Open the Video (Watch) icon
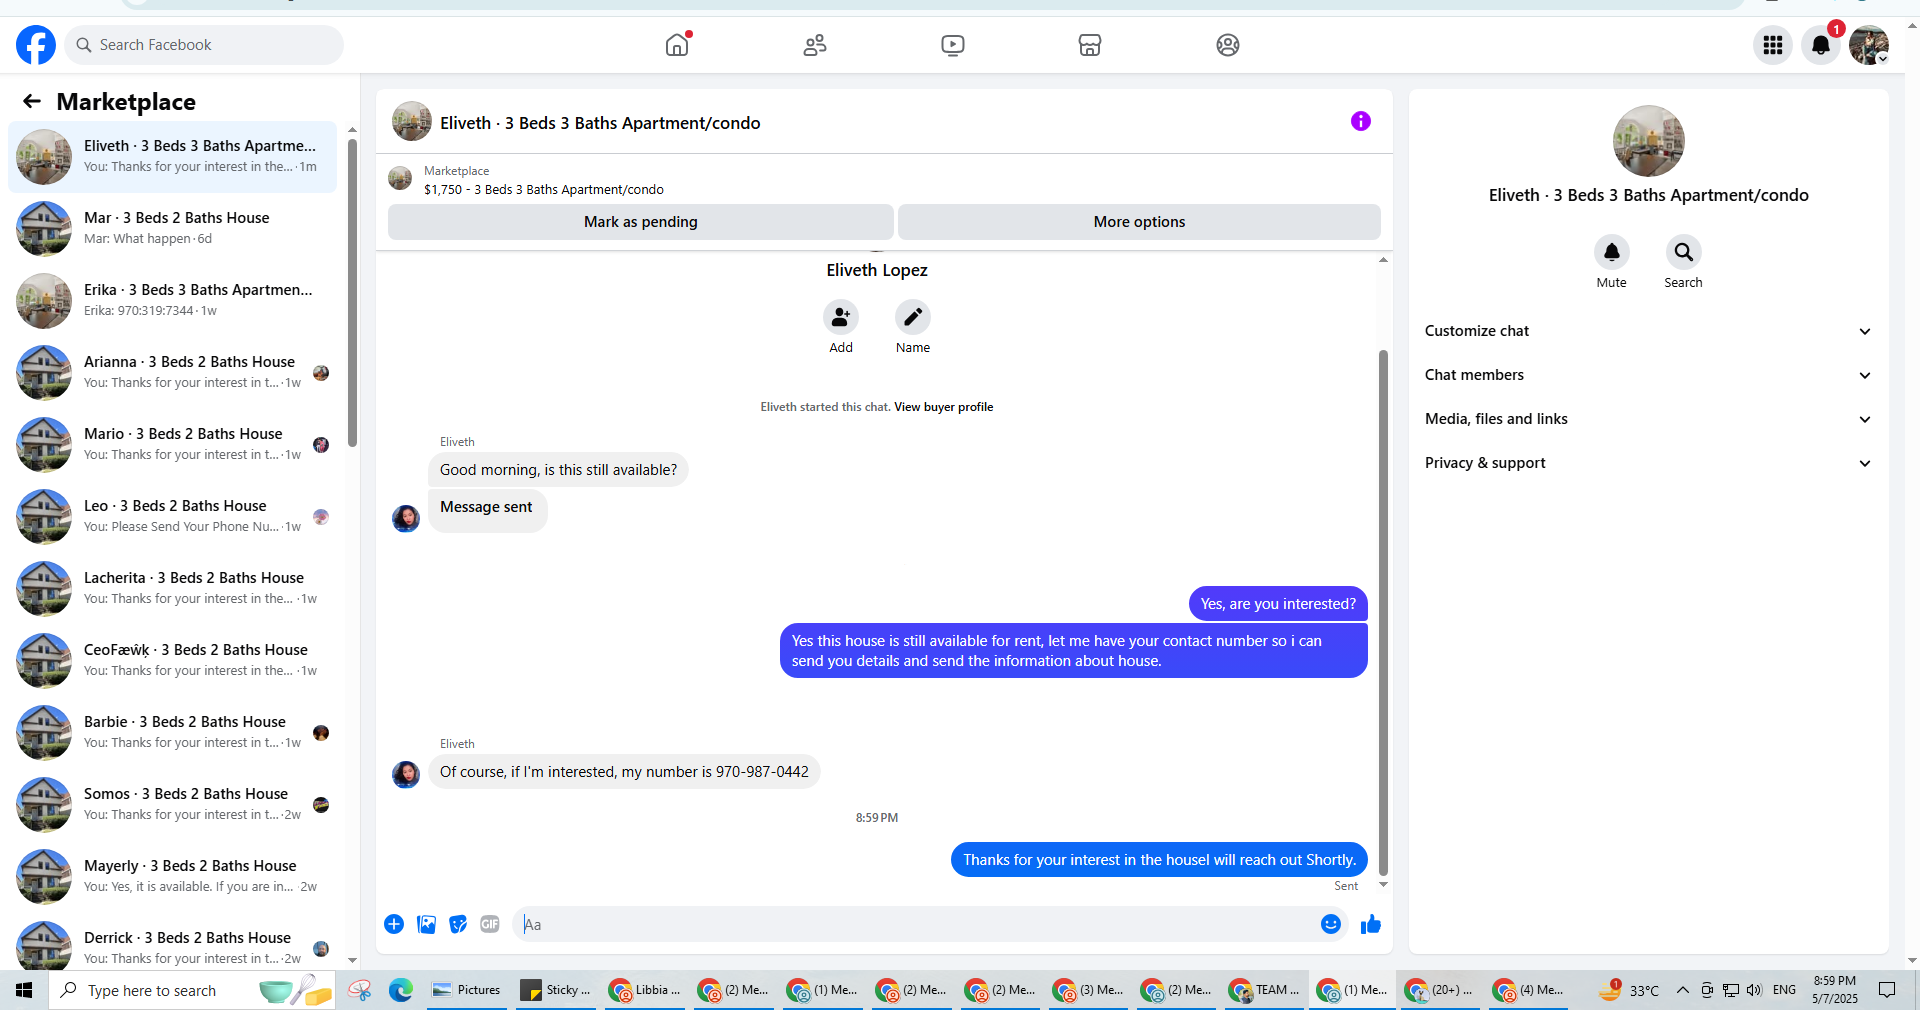 click(953, 45)
